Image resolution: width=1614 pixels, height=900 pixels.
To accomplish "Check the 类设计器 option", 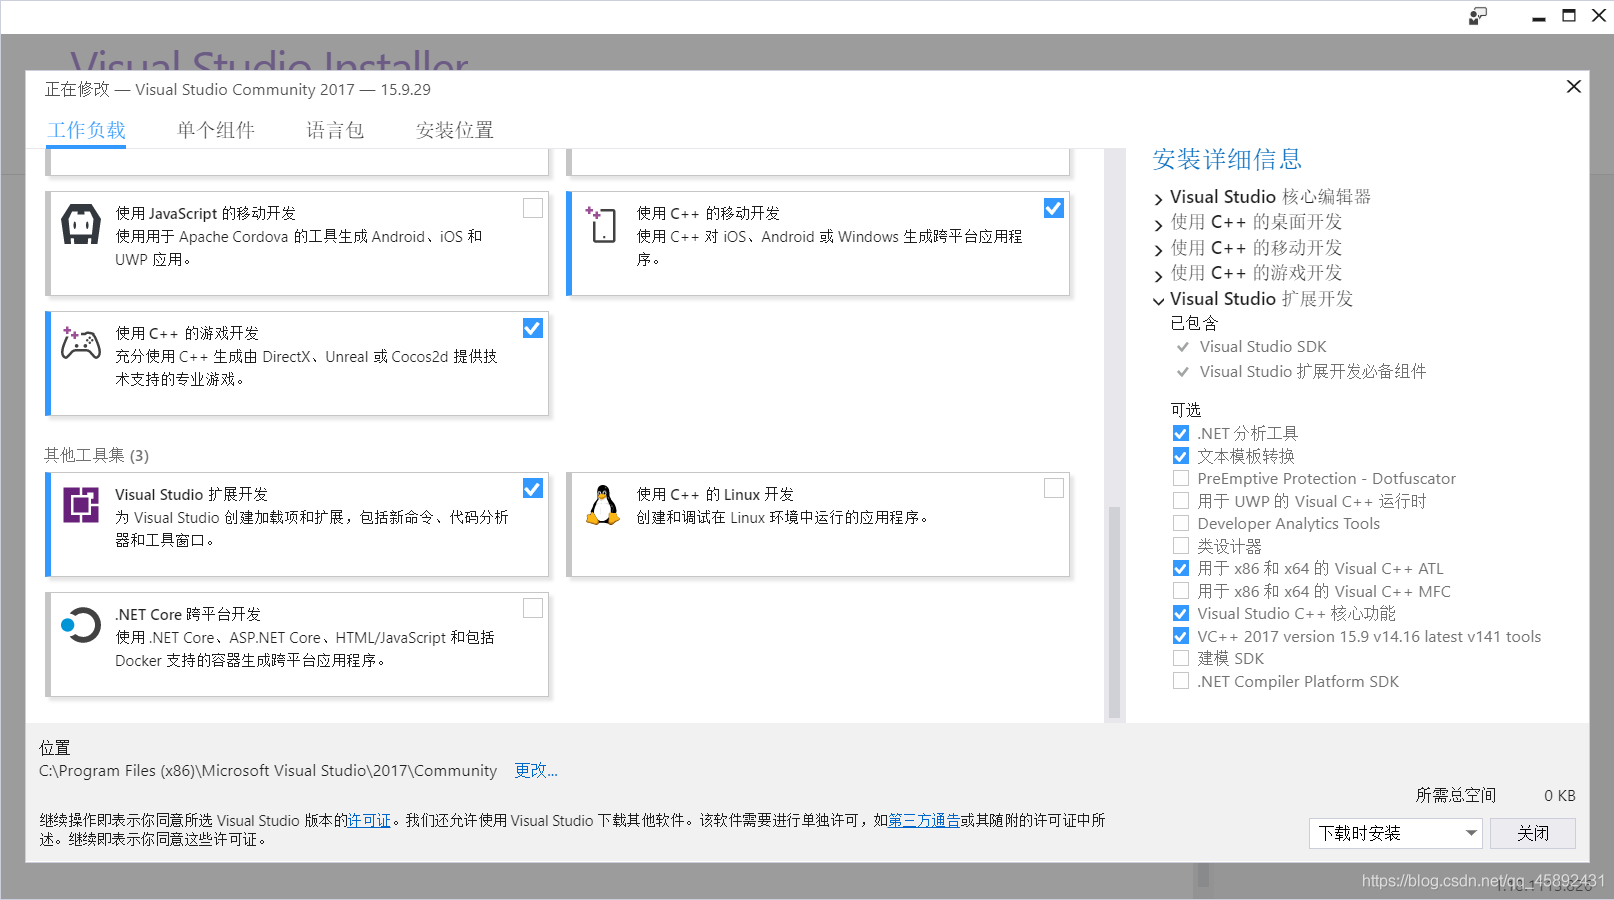I will (1181, 546).
